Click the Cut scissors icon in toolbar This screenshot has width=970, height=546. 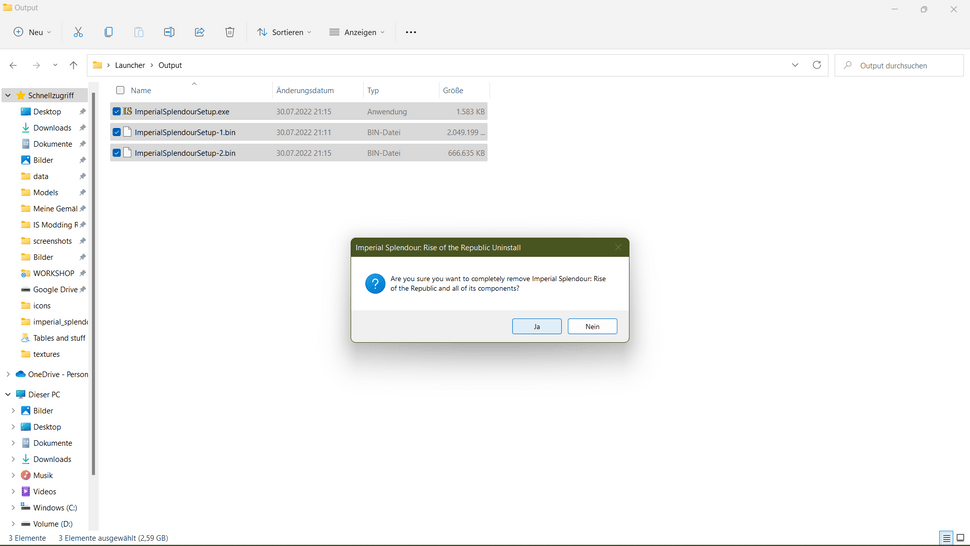[78, 32]
